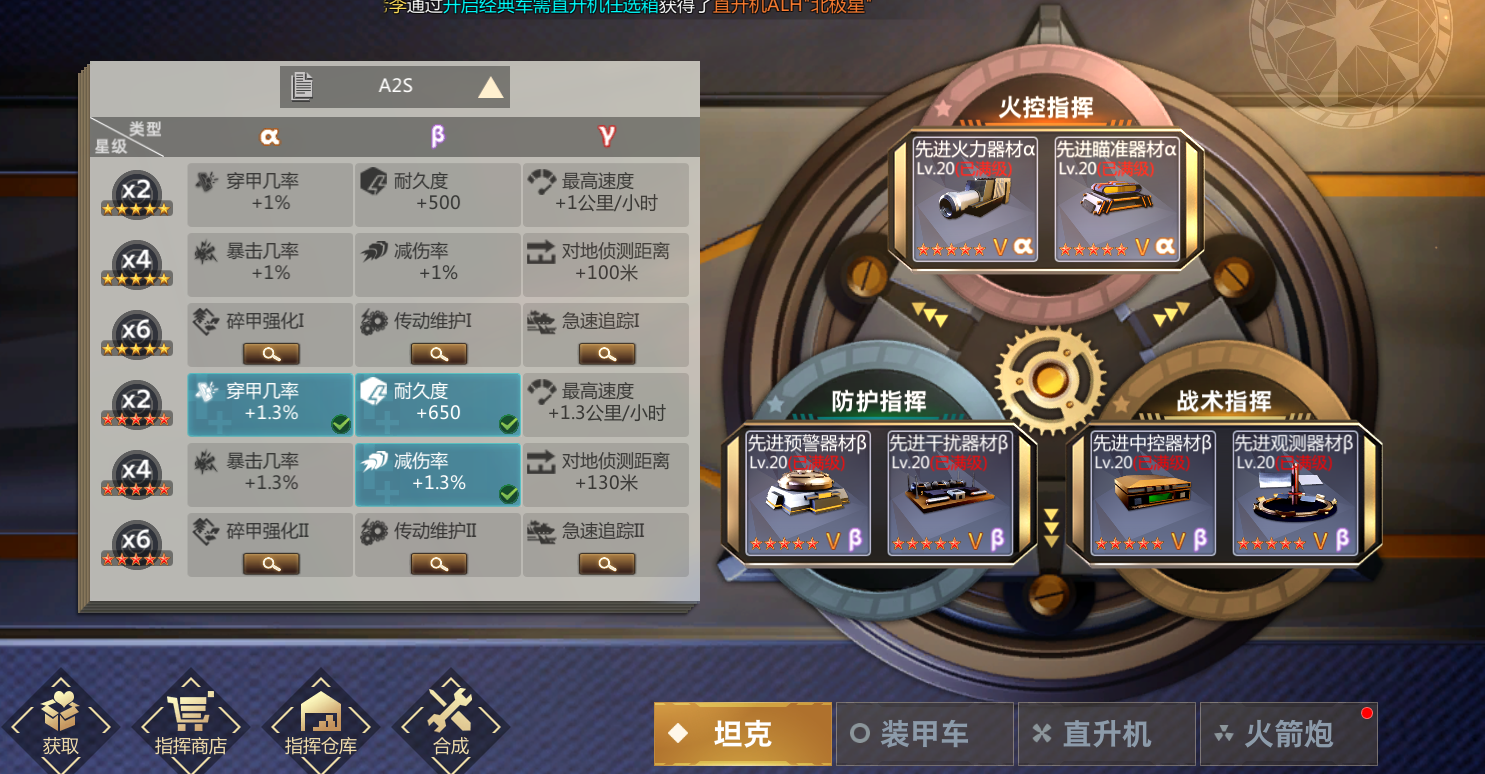Viewport: 1485px width, 774px height.
Task: Open the 火箭炮 tab with red dot
Action: click(x=1288, y=734)
